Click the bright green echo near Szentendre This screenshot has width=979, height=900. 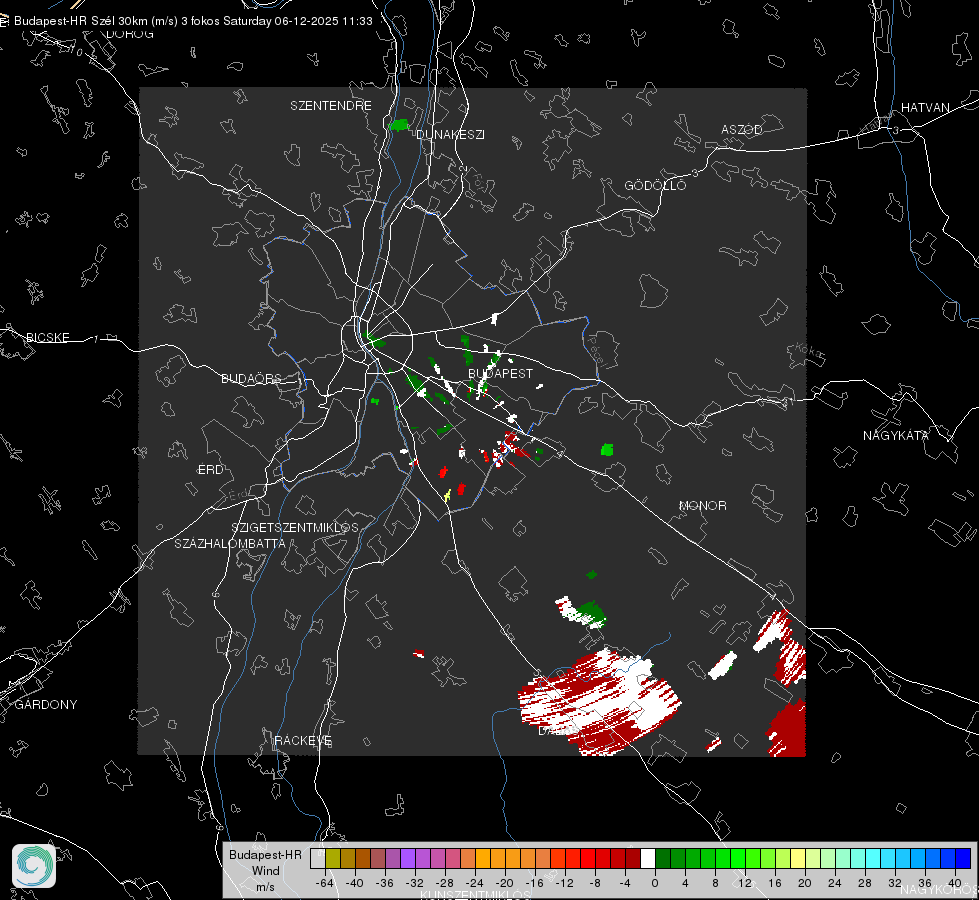pyautogui.click(x=398, y=125)
